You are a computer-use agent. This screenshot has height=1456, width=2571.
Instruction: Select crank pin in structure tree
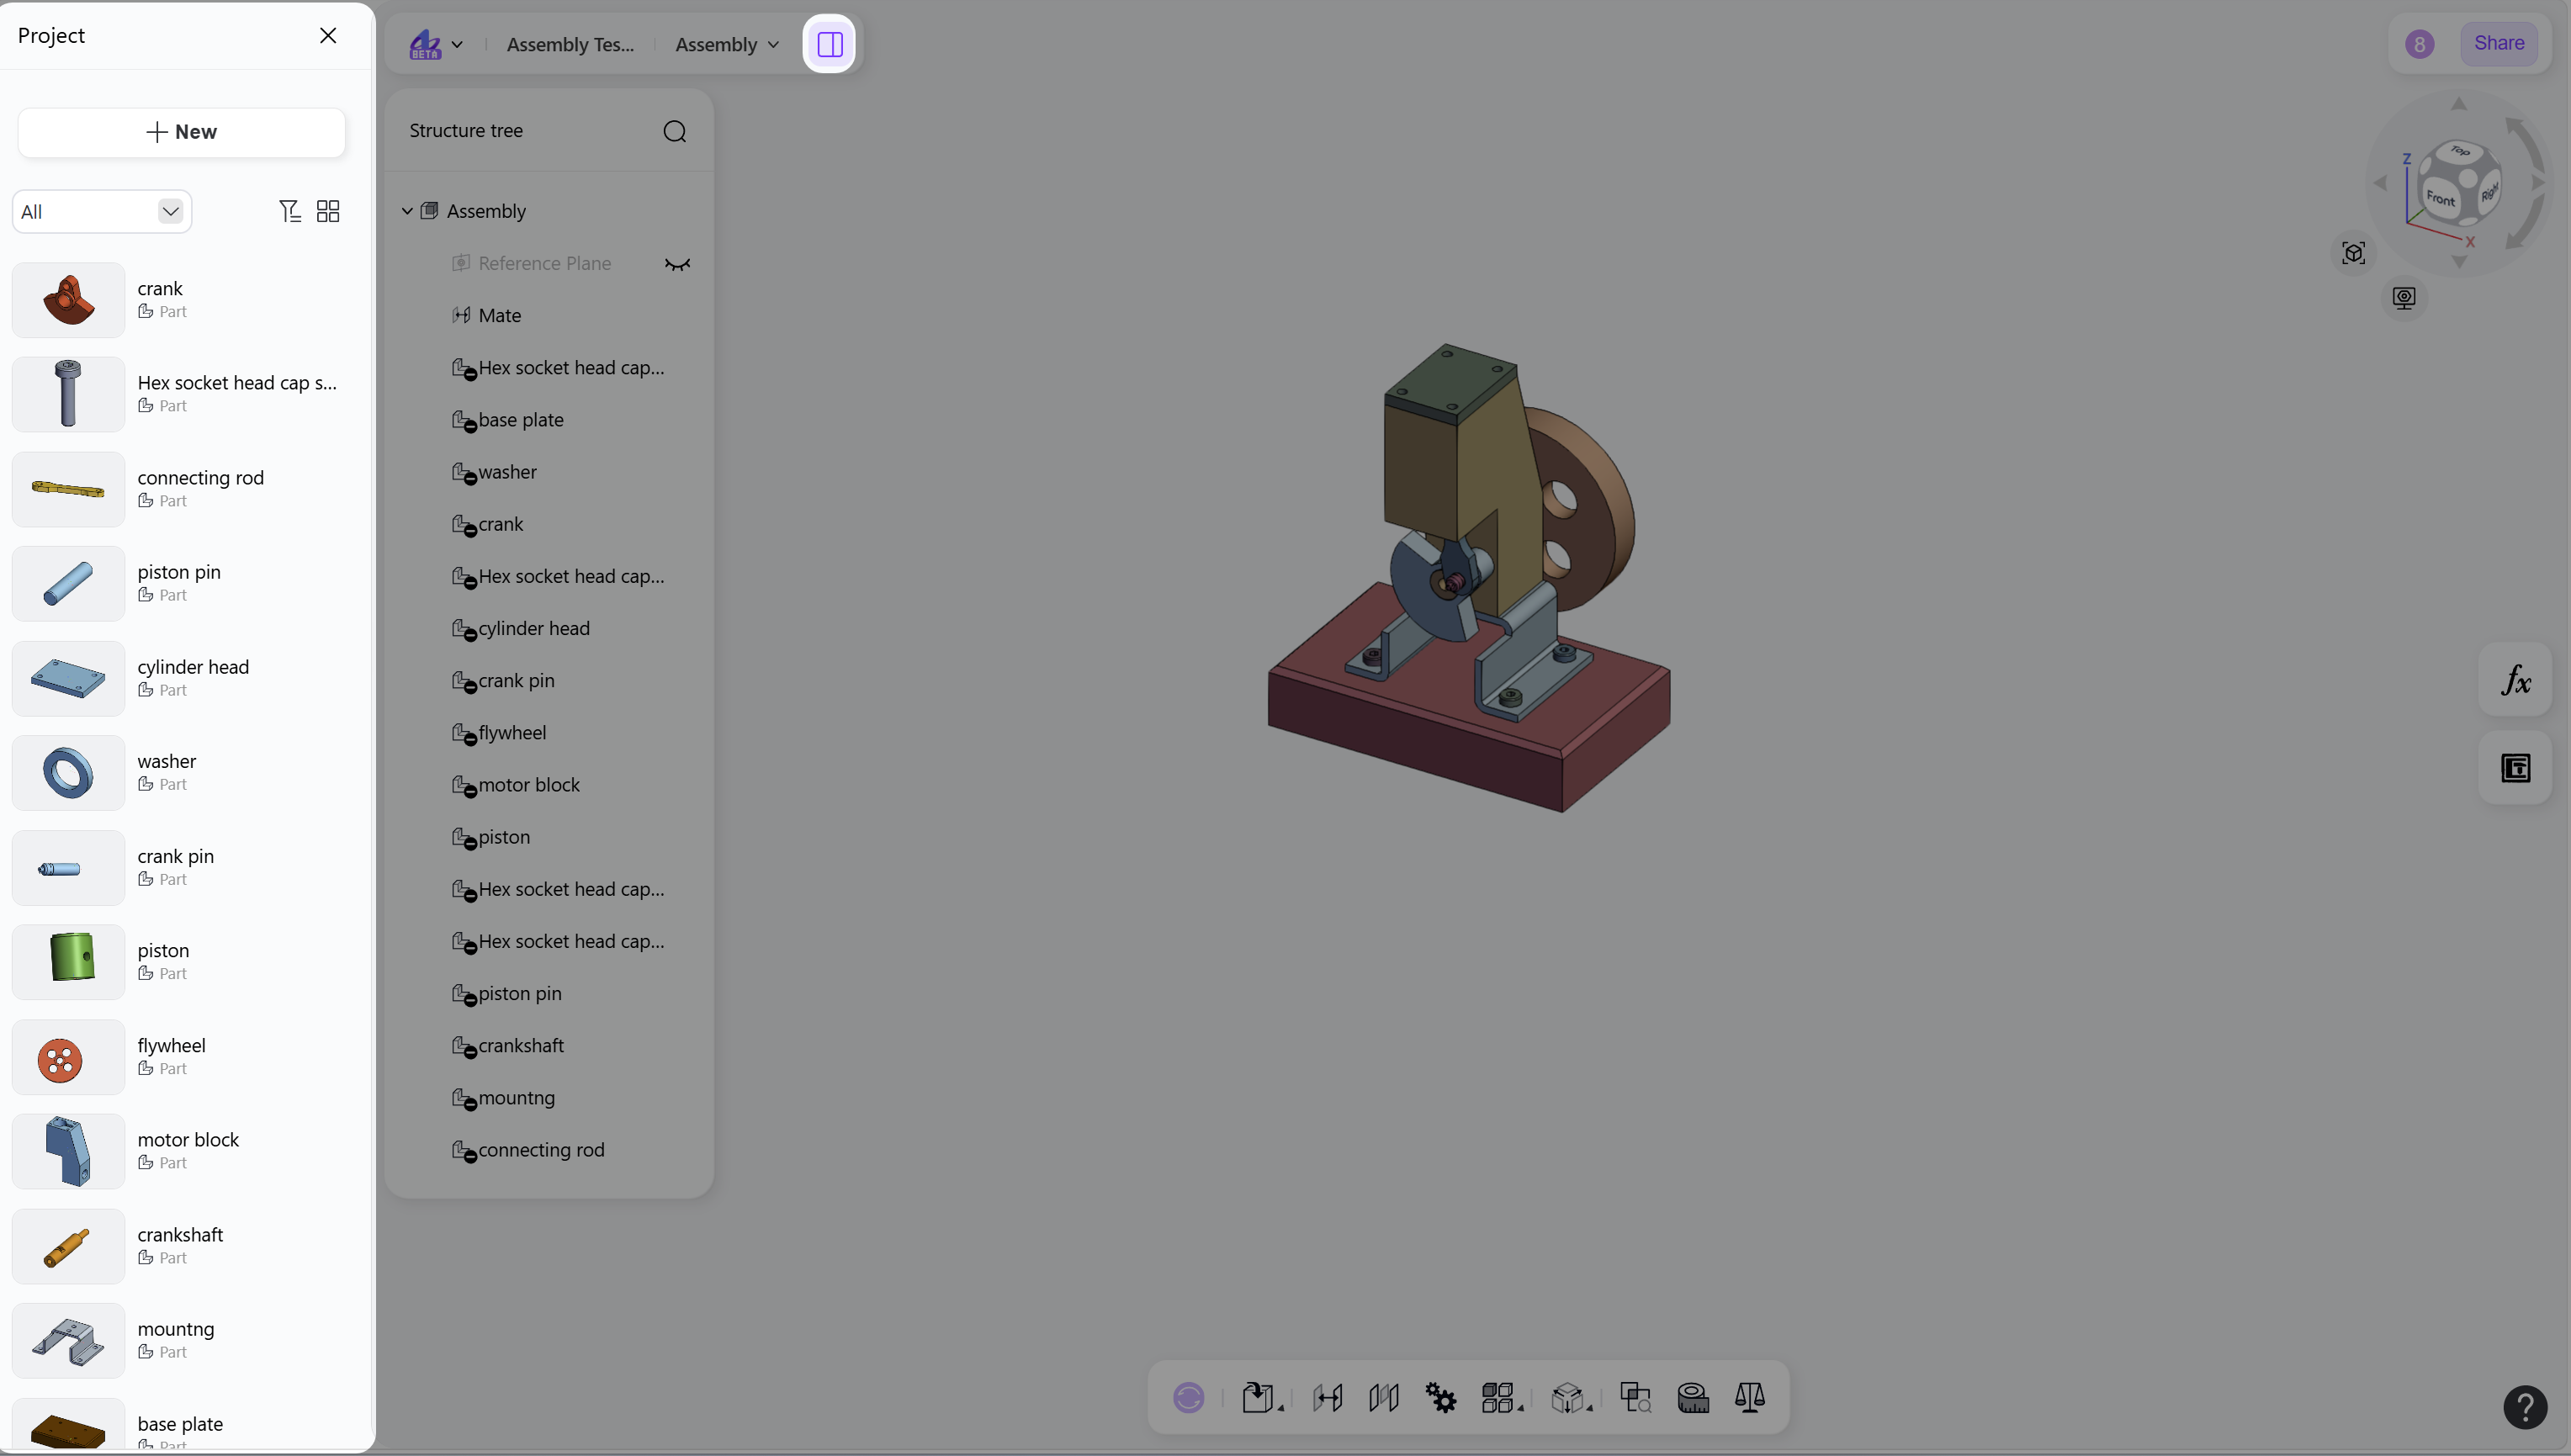pos(516,680)
